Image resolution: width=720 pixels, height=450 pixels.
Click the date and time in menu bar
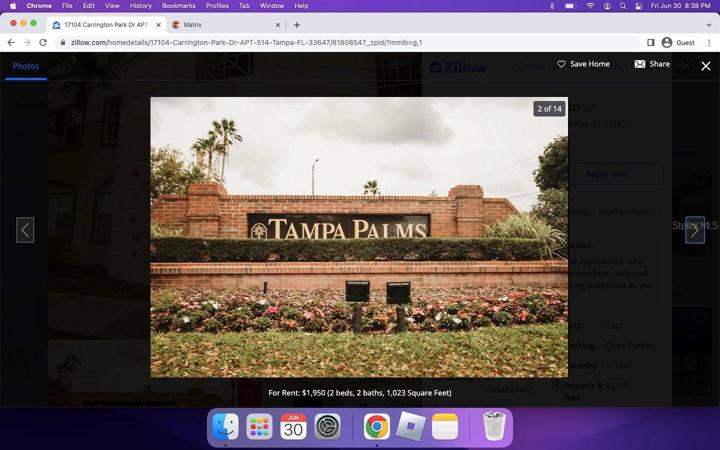(681, 6)
